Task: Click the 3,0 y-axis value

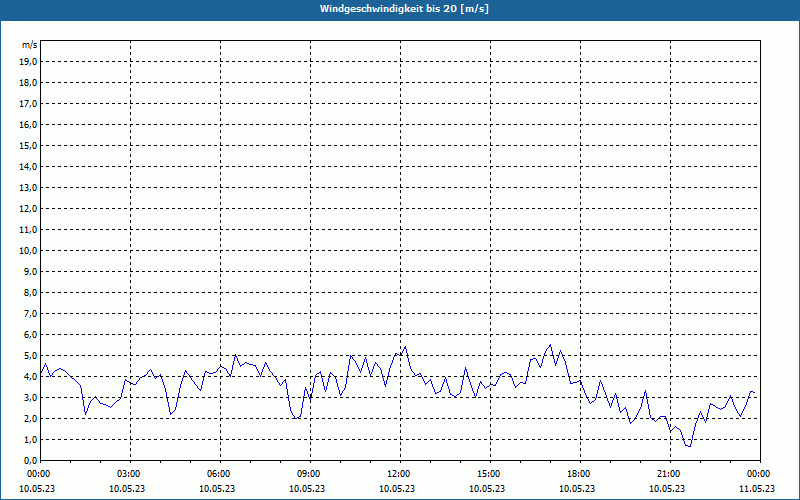Action: point(30,397)
